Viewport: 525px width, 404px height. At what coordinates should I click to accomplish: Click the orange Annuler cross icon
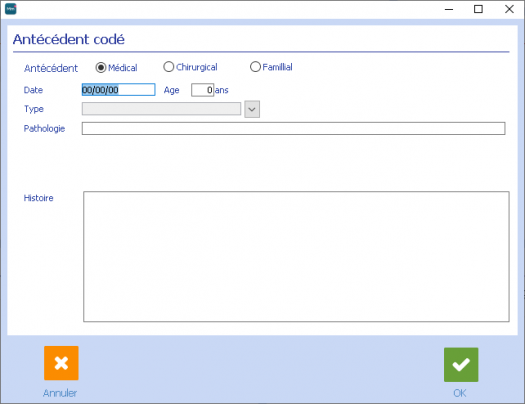[61, 363]
